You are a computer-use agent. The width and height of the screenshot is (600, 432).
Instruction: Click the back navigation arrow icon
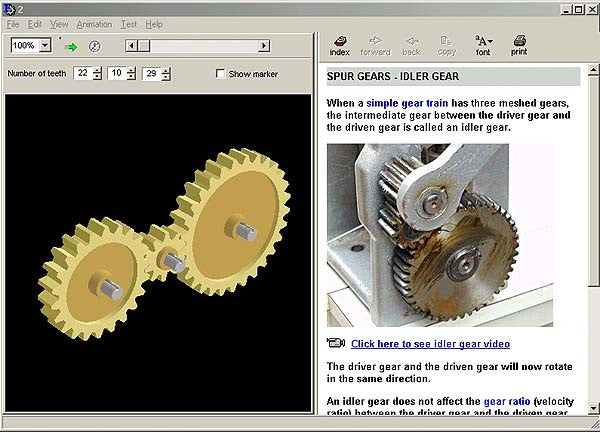tap(411, 44)
